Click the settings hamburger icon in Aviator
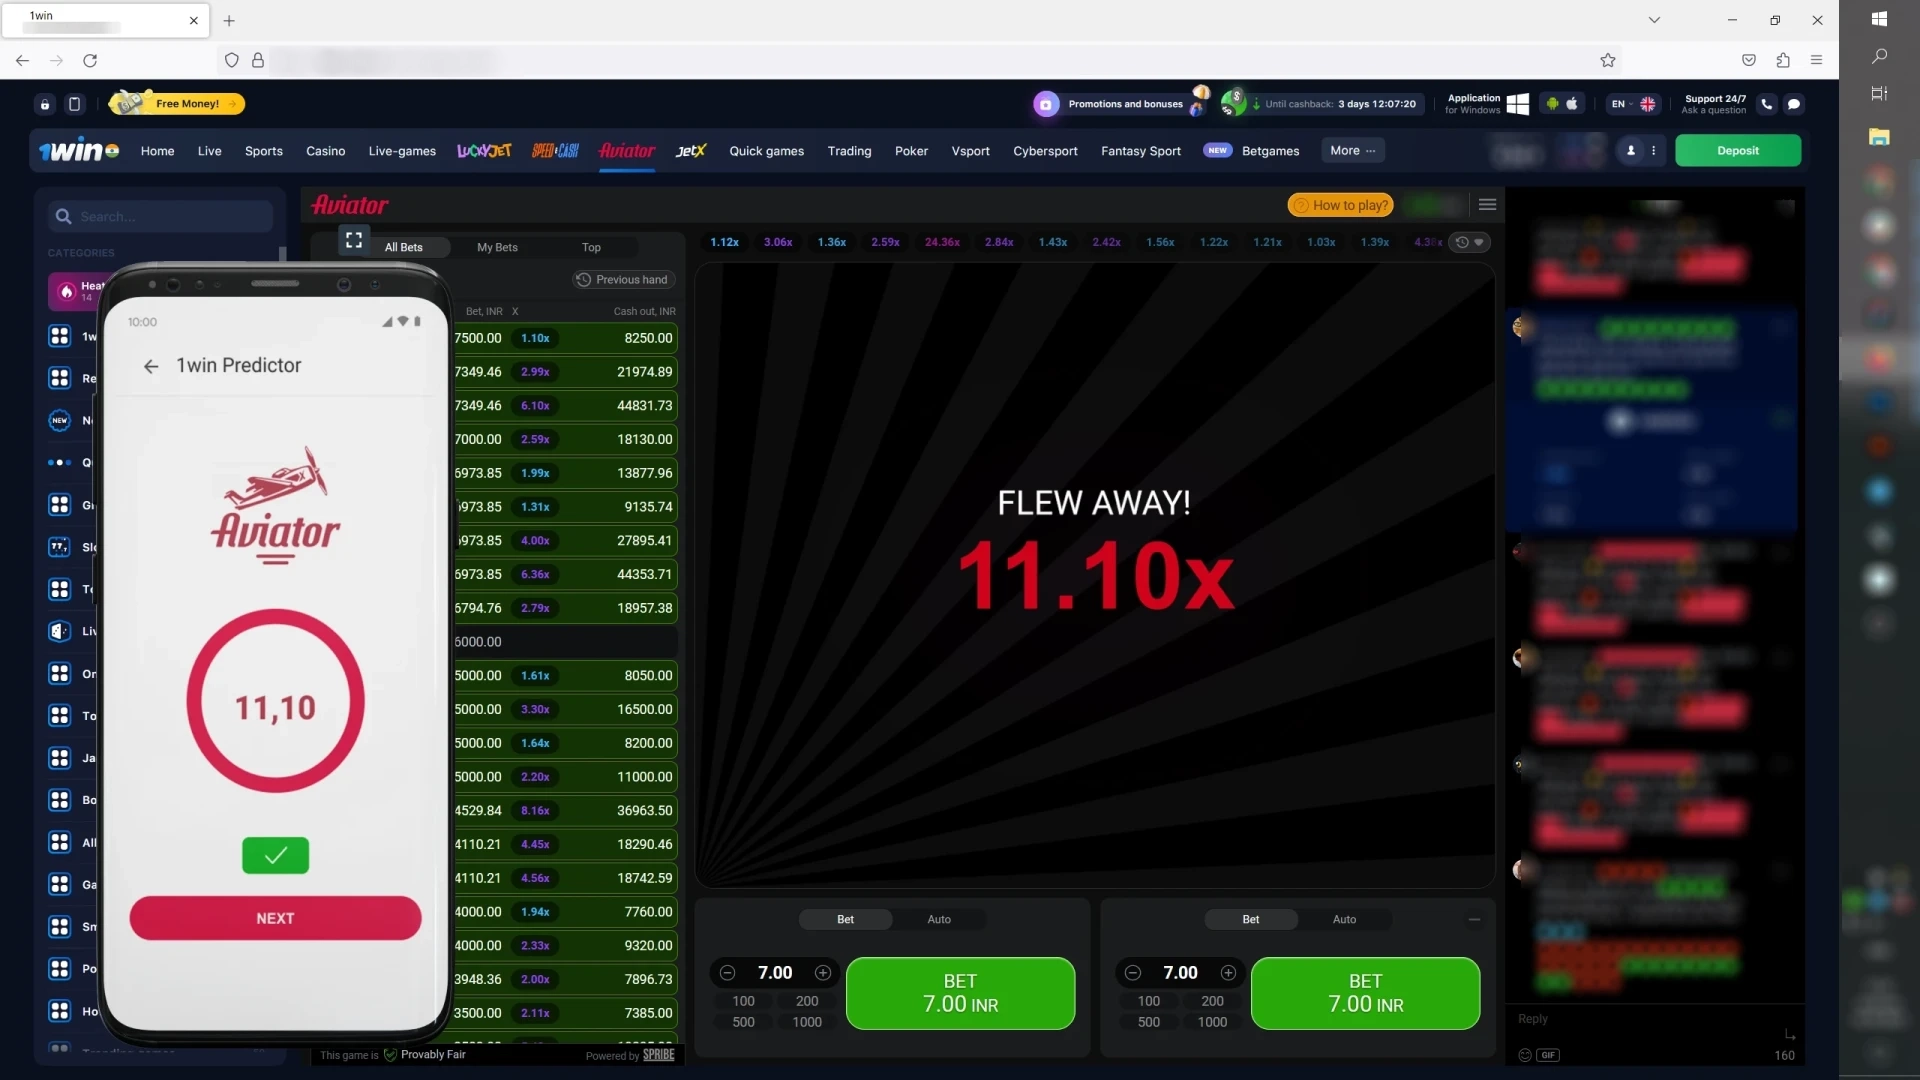This screenshot has height=1080, width=1920. [1487, 204]
